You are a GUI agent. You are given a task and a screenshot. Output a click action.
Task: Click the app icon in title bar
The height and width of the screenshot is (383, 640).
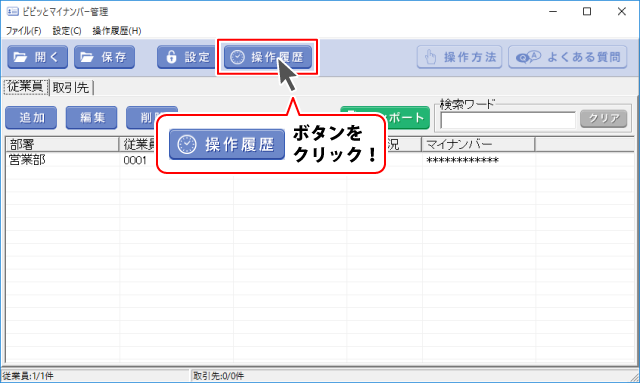click(x=13, y=11)
